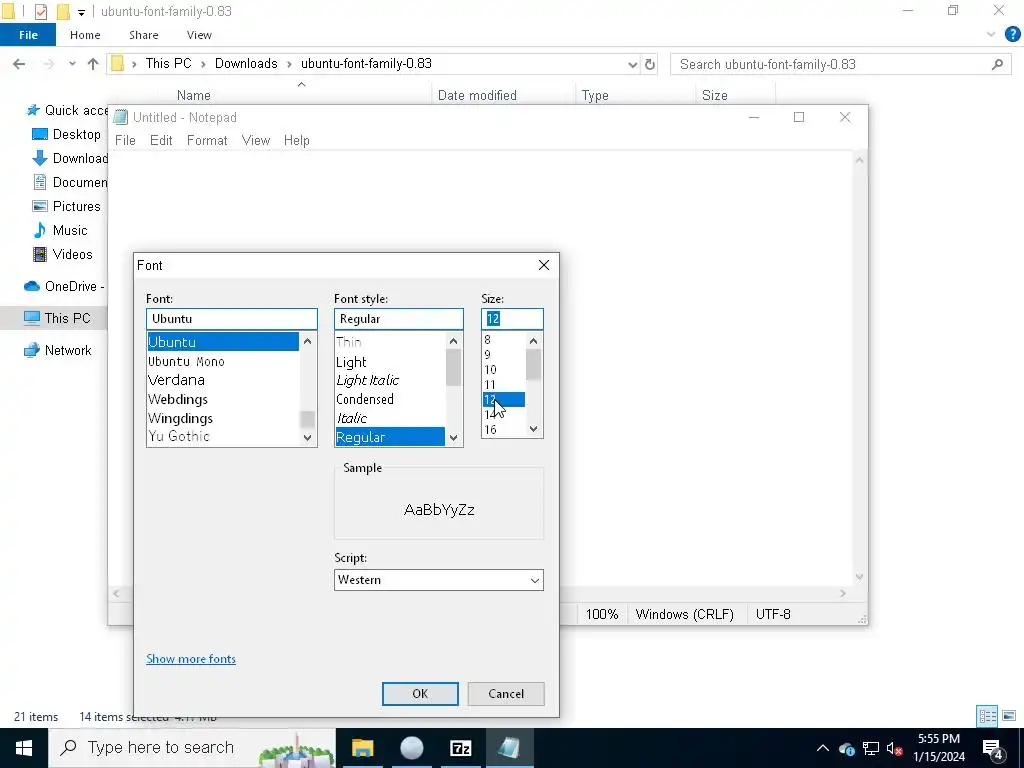Open File Explorer from the taskbar

click(362, 748)
